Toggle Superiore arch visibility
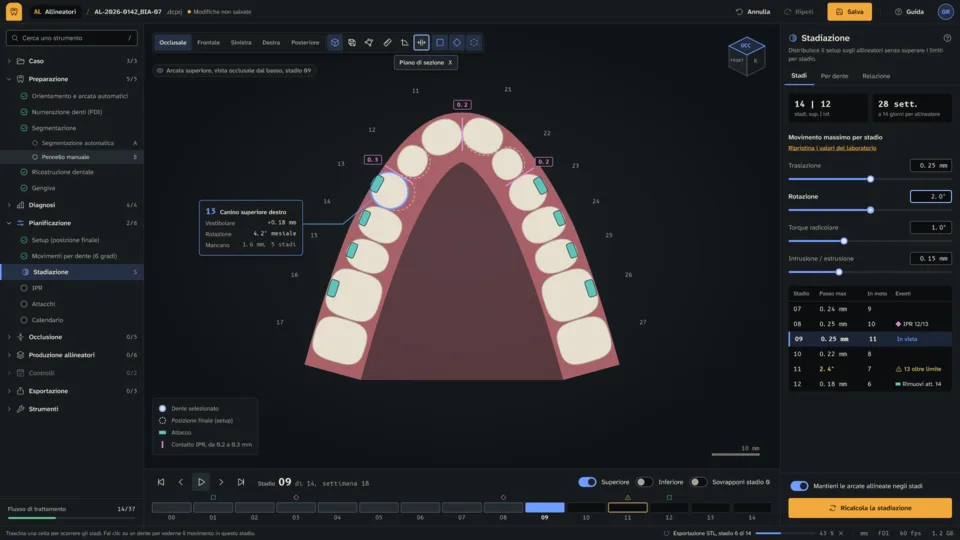 pyautogui.click(x=587, y=482)
